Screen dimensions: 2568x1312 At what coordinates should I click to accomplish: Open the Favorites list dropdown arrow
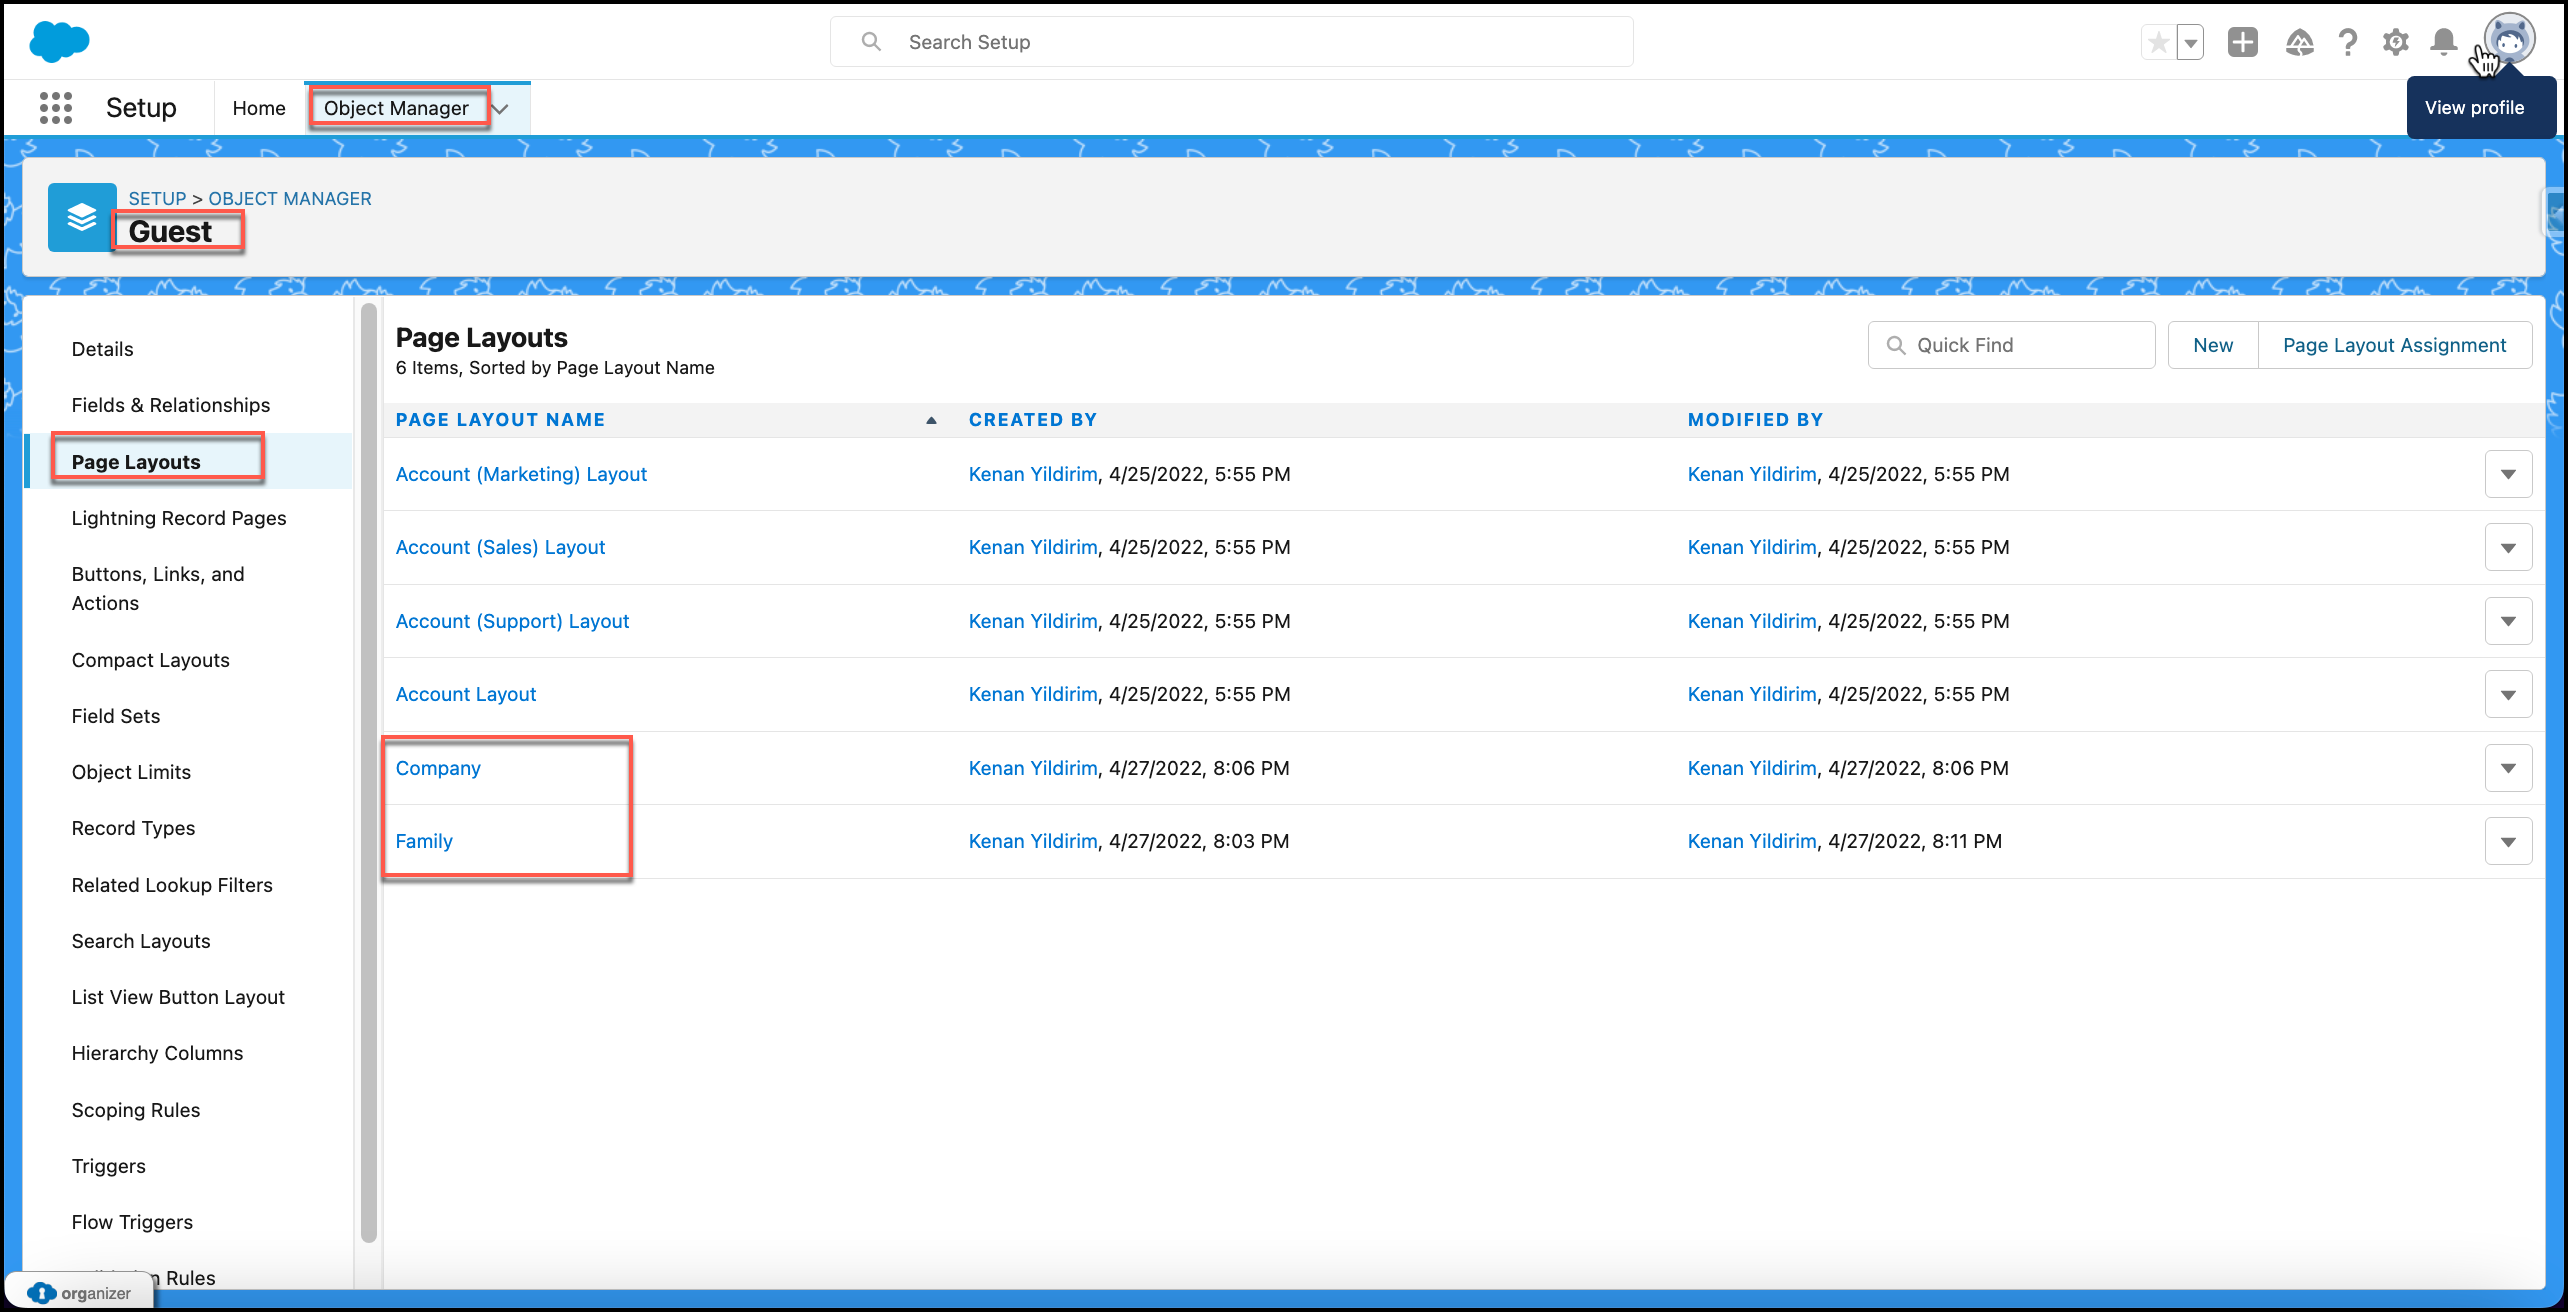pos(2190,42)
